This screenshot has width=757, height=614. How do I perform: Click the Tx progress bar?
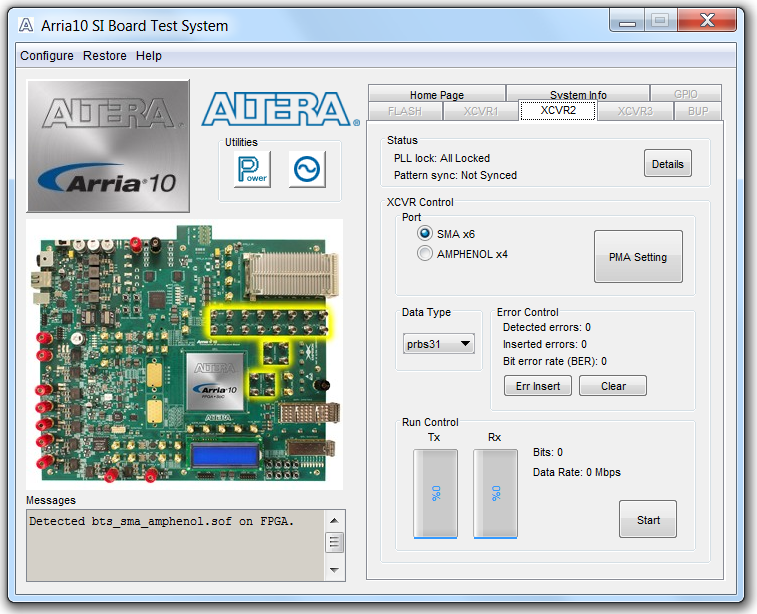point(435,493)
